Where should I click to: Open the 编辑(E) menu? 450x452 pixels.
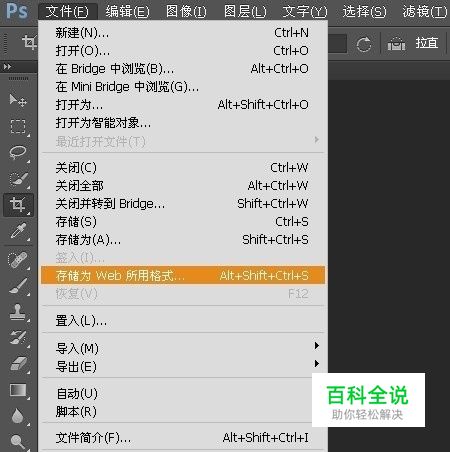point(127,12)
